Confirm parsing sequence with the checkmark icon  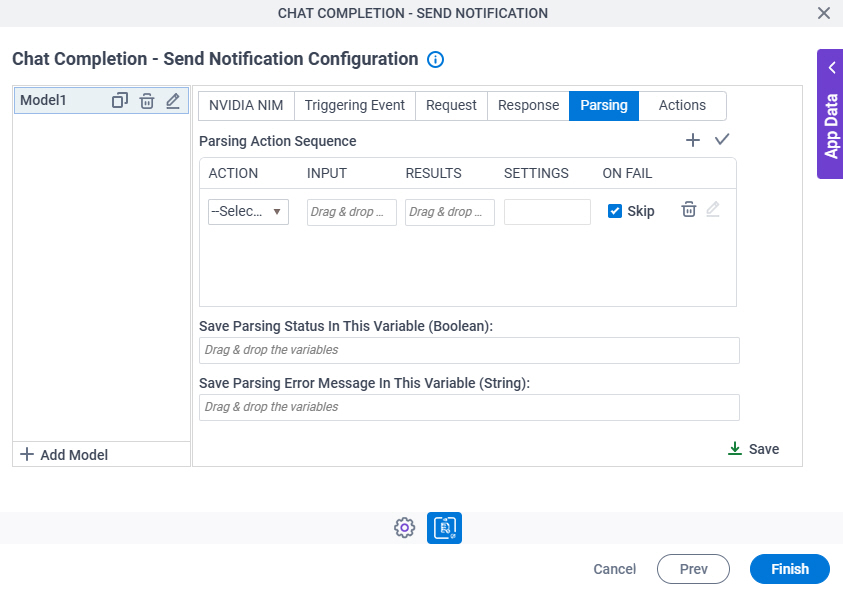point(721,140)
